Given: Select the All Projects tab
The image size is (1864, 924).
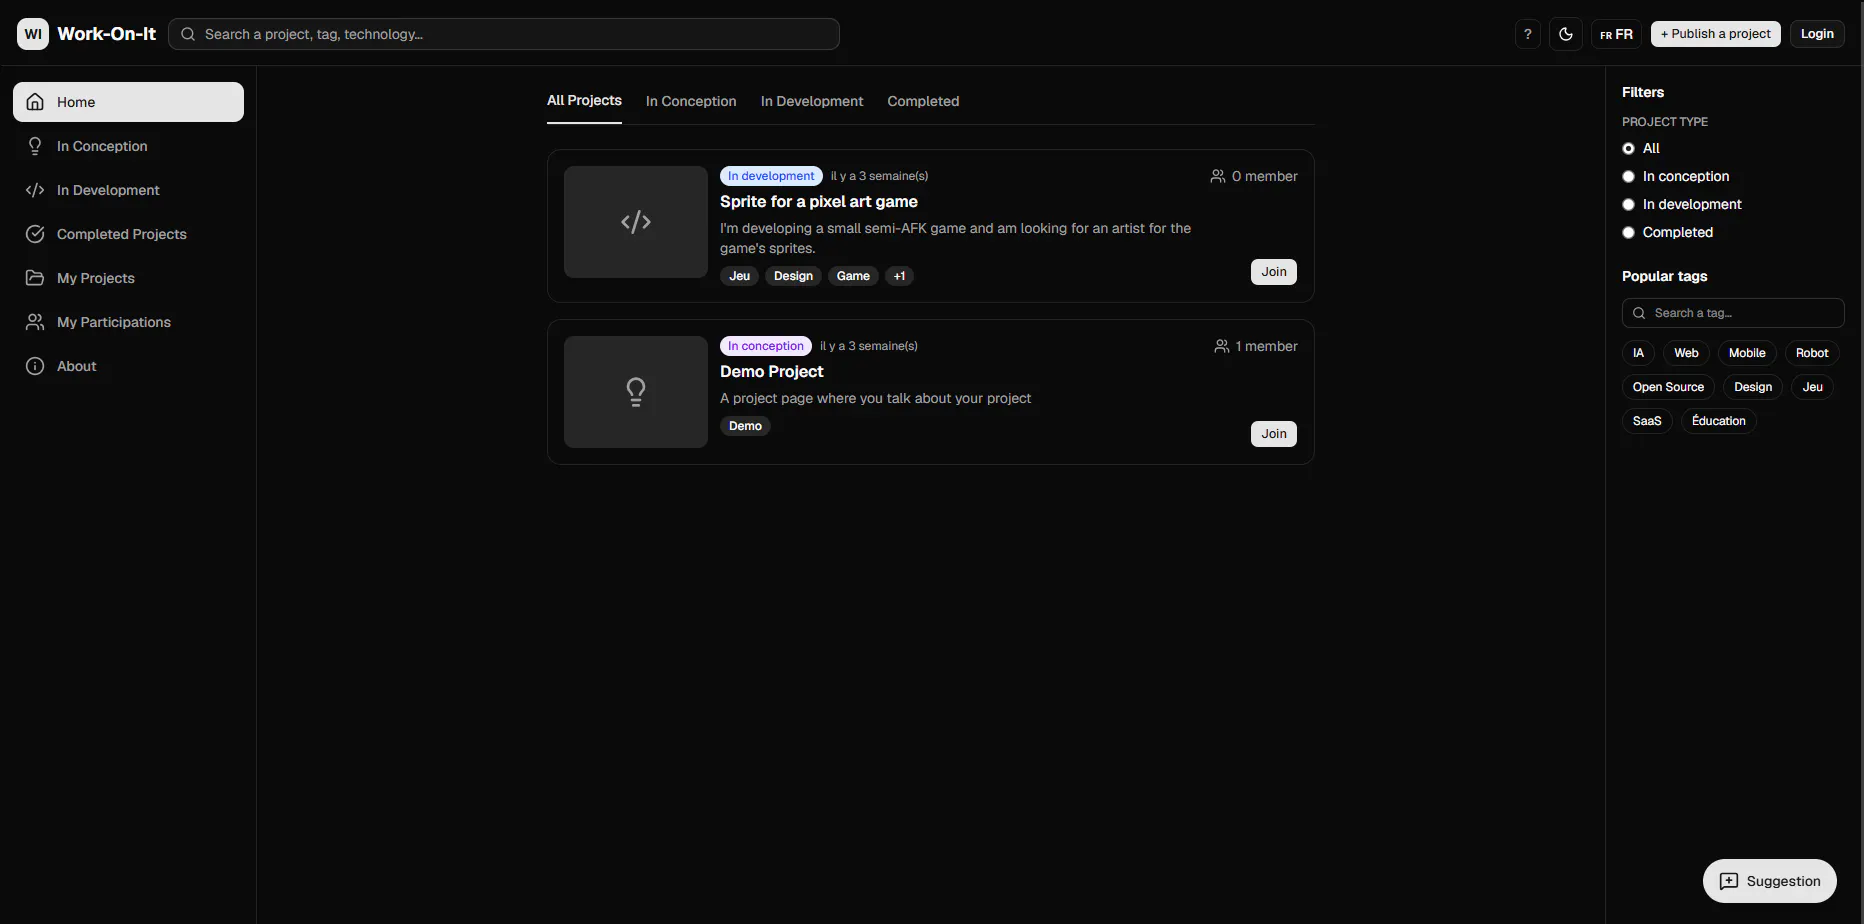Looking at the screenshot, I should coord(584,101).
